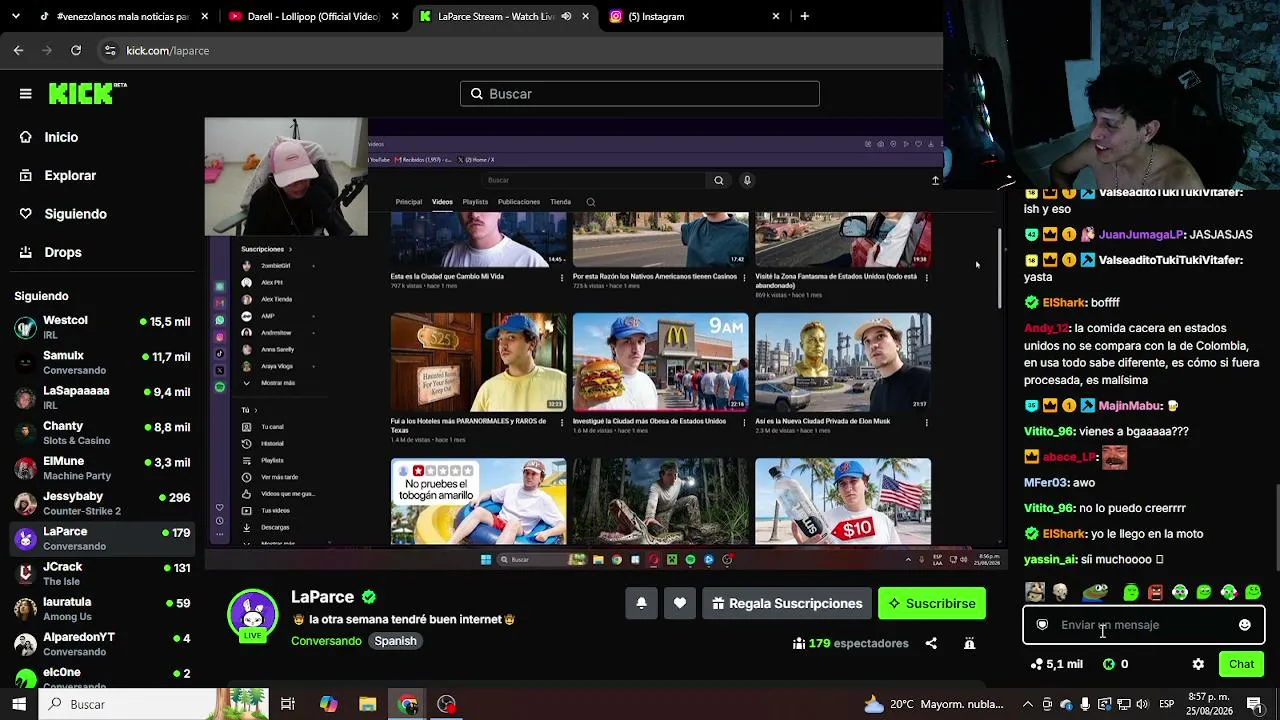Click the Kicks balance showing 0
This screenshot has height=720, width=1280.
pos(1116,664)
